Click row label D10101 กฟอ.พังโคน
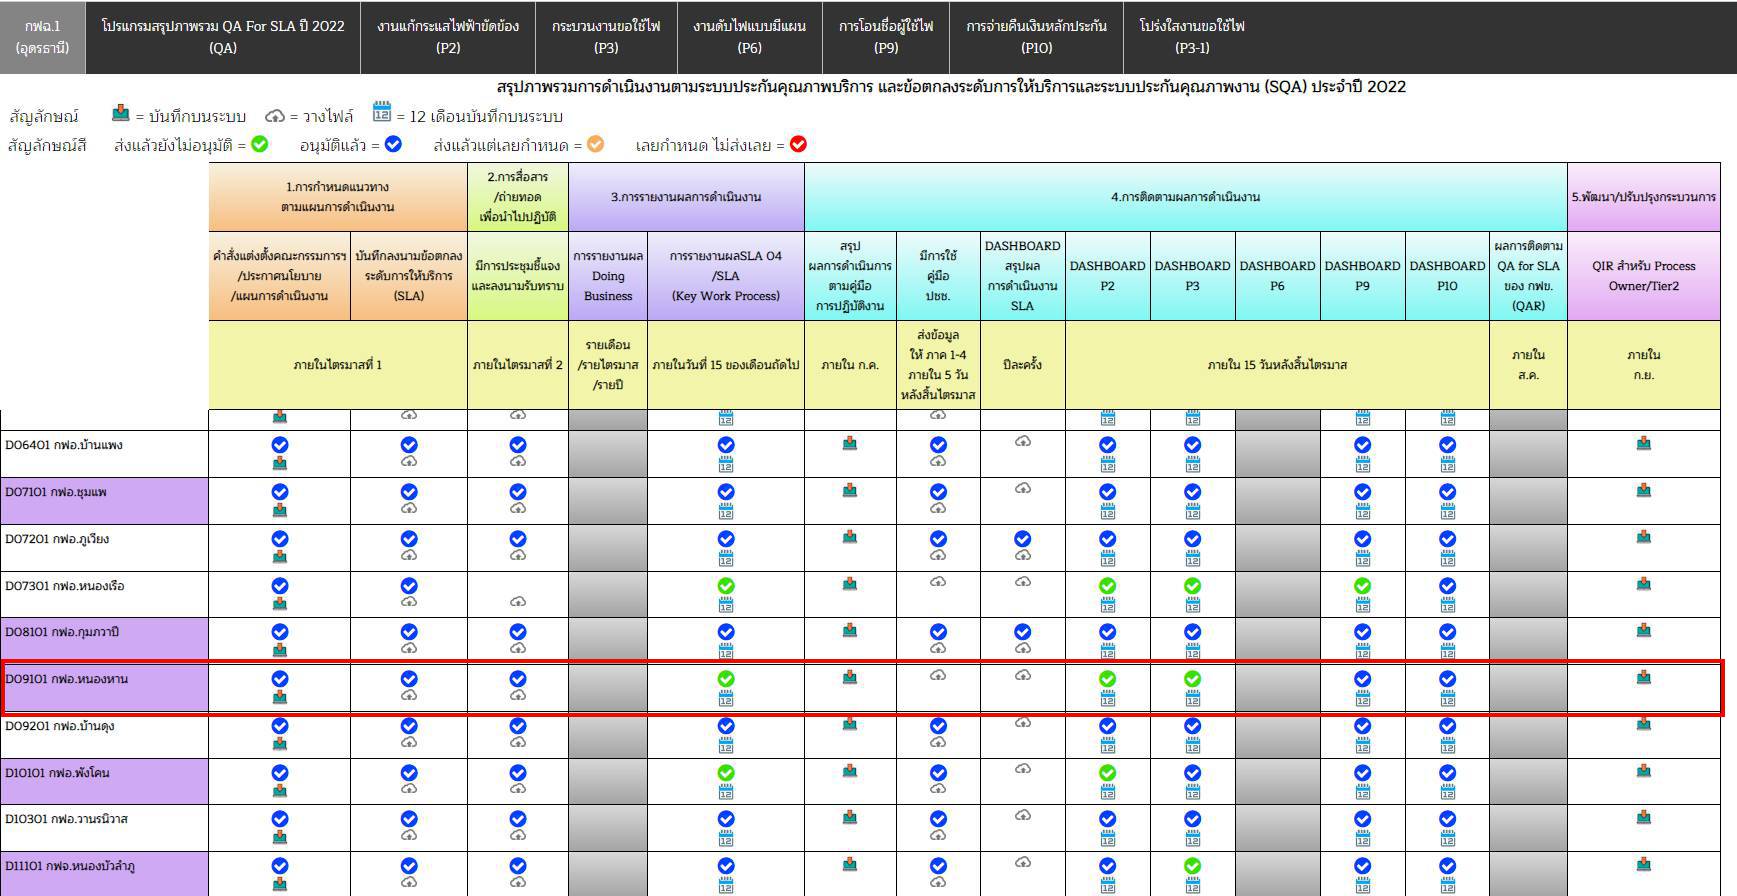Viewport: 1737px width, 896px height. click(58, 773)
